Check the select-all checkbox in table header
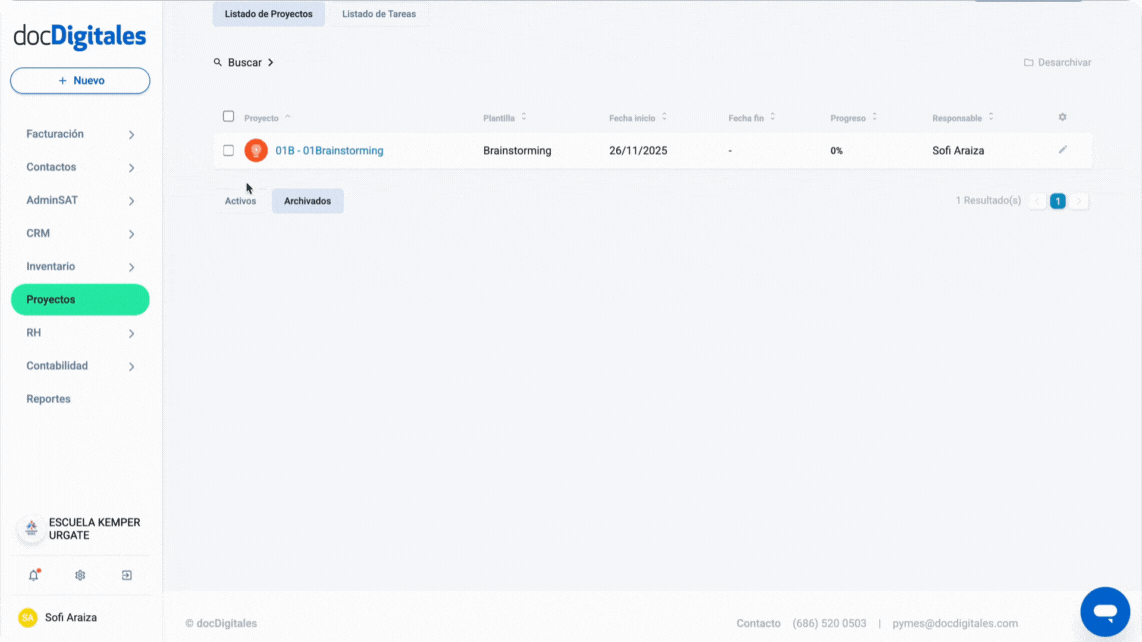Viewport: 1142px width, 642px height. tap(229, 115)
